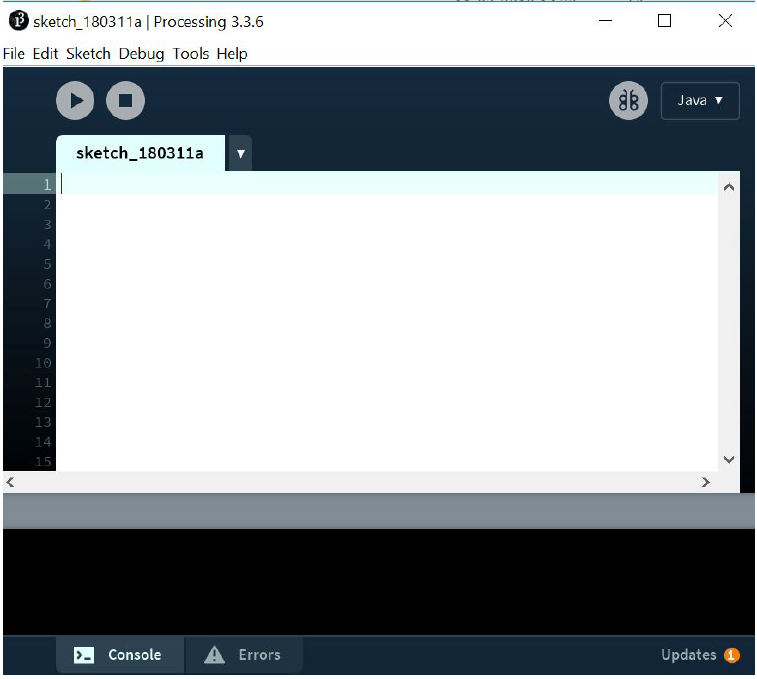Toggle the Debugger butterfly icon
The image size is (757, 679).
628,100
